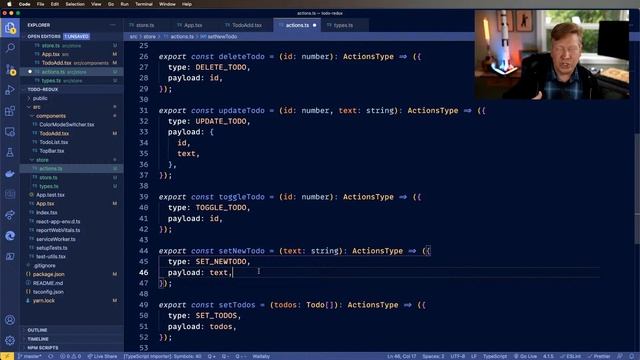Viewport: 640px width, 360px height.
Task: Open tsconfig.json in file tree
Action: pyautogui.click(x=48, y=292)
